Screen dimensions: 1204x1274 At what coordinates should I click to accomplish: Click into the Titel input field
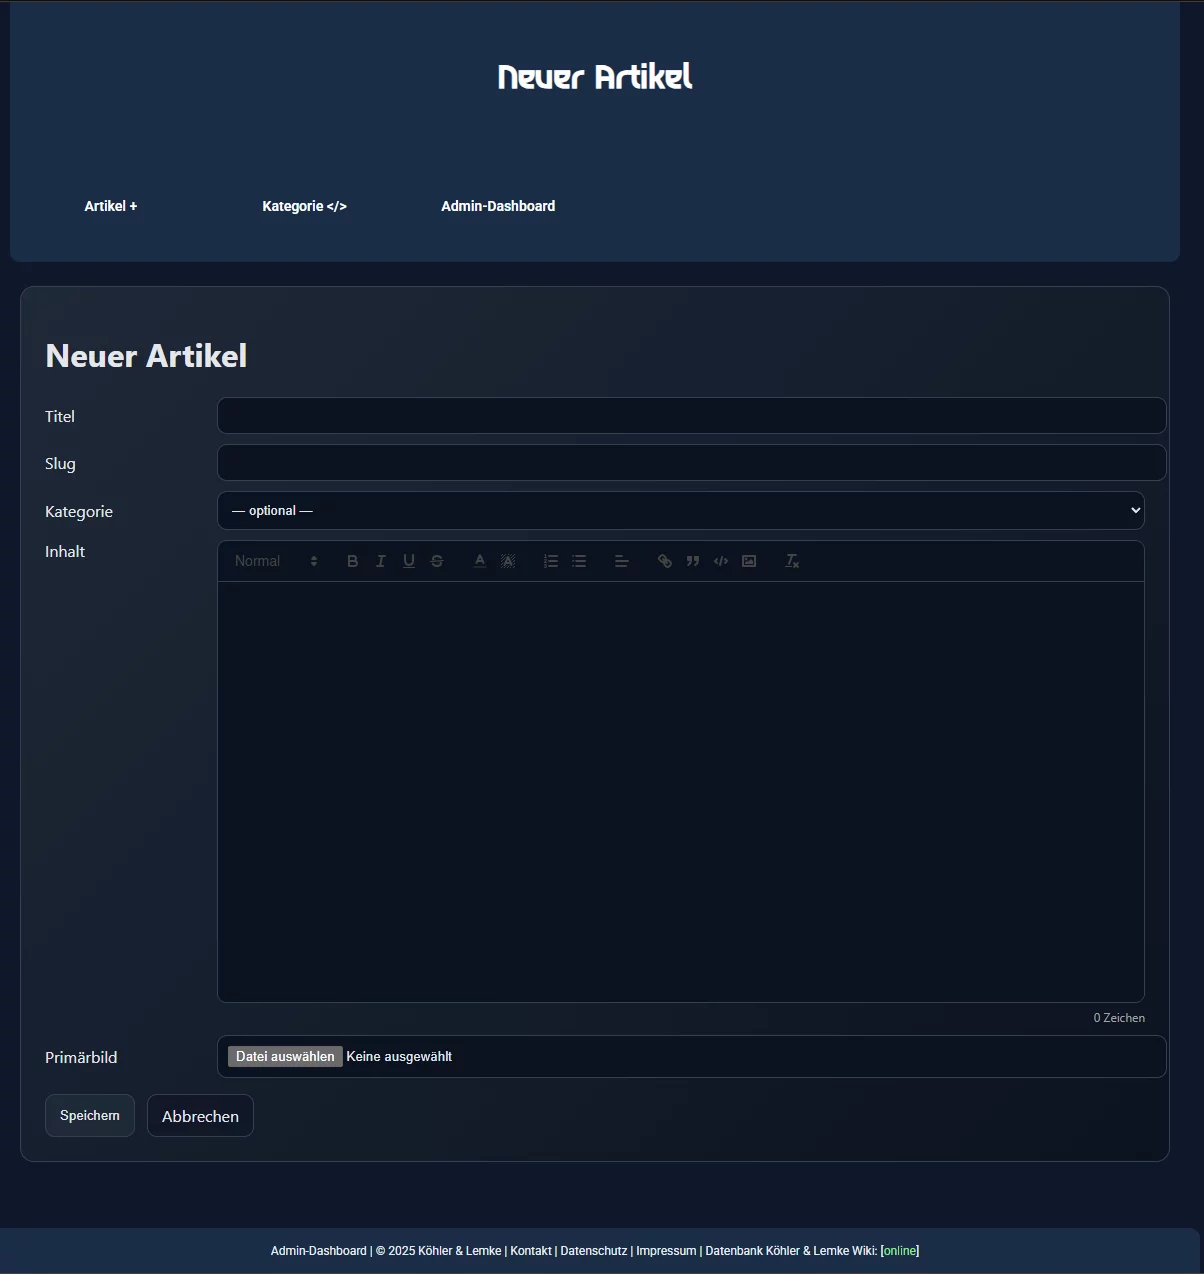691,416
